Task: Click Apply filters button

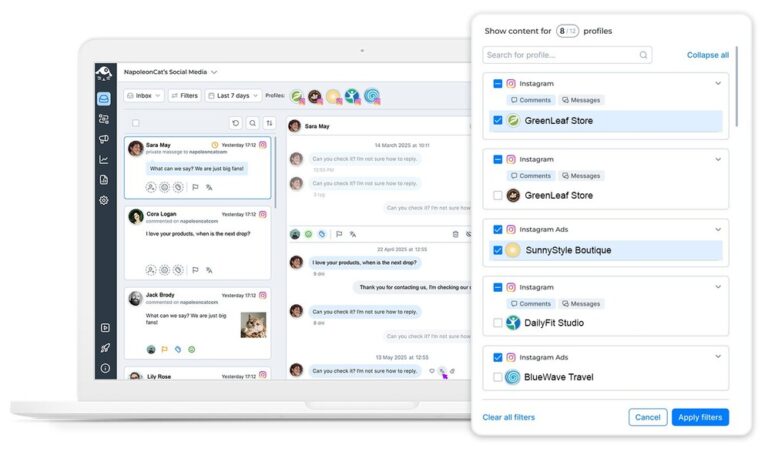Action: point(700,417)
